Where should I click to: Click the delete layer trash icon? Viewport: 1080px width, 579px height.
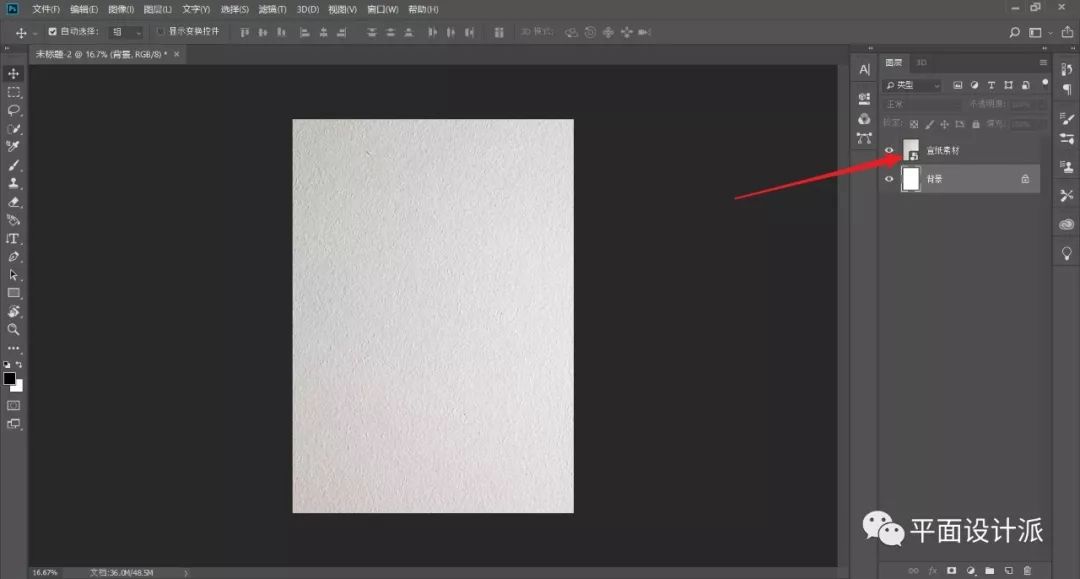1026,570
